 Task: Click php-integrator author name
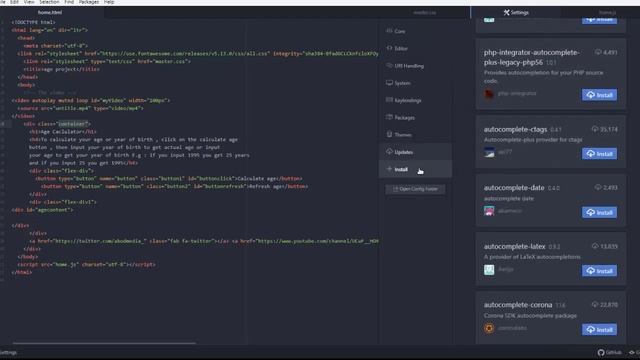(x=517, y=93)
